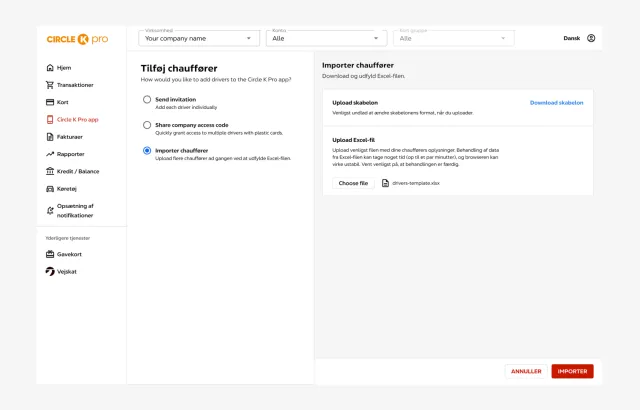Open the Køretøj menu item
The image size is (640, 410).
click(x=67, y=189)
